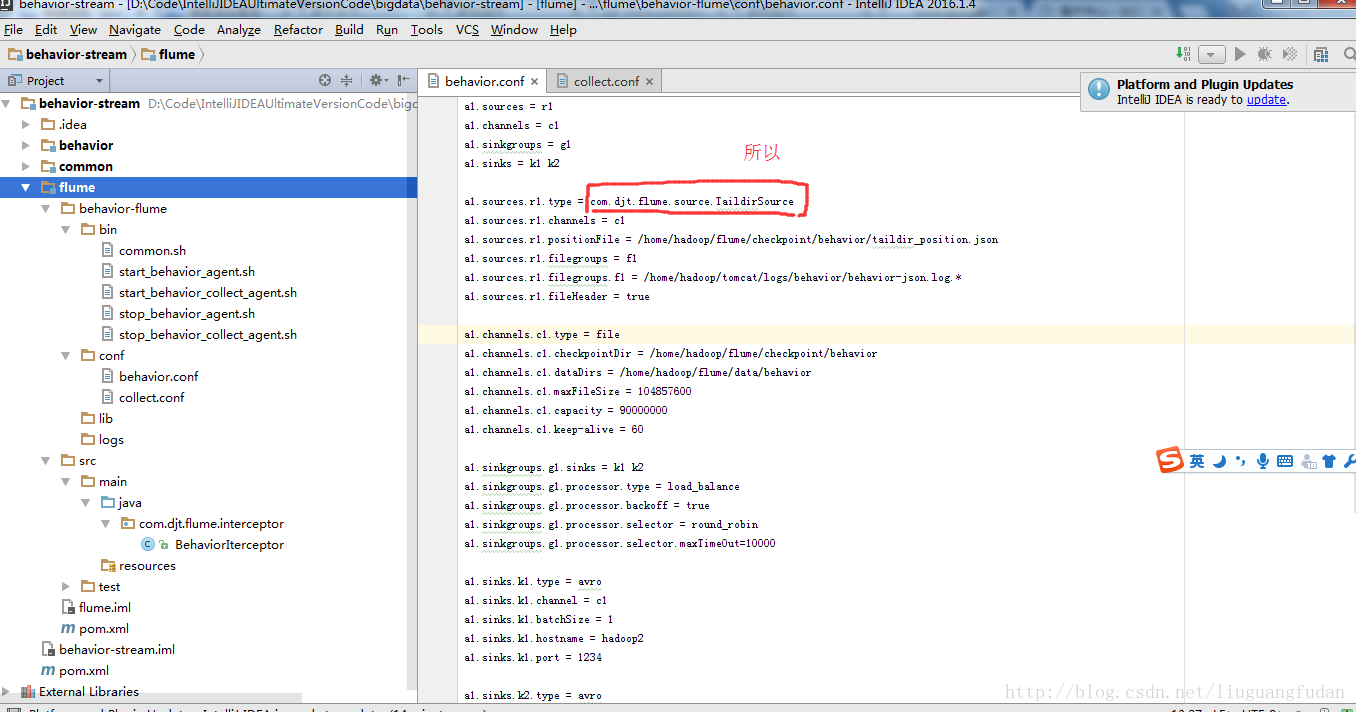Open the Refactor menu

click(298, 29)
